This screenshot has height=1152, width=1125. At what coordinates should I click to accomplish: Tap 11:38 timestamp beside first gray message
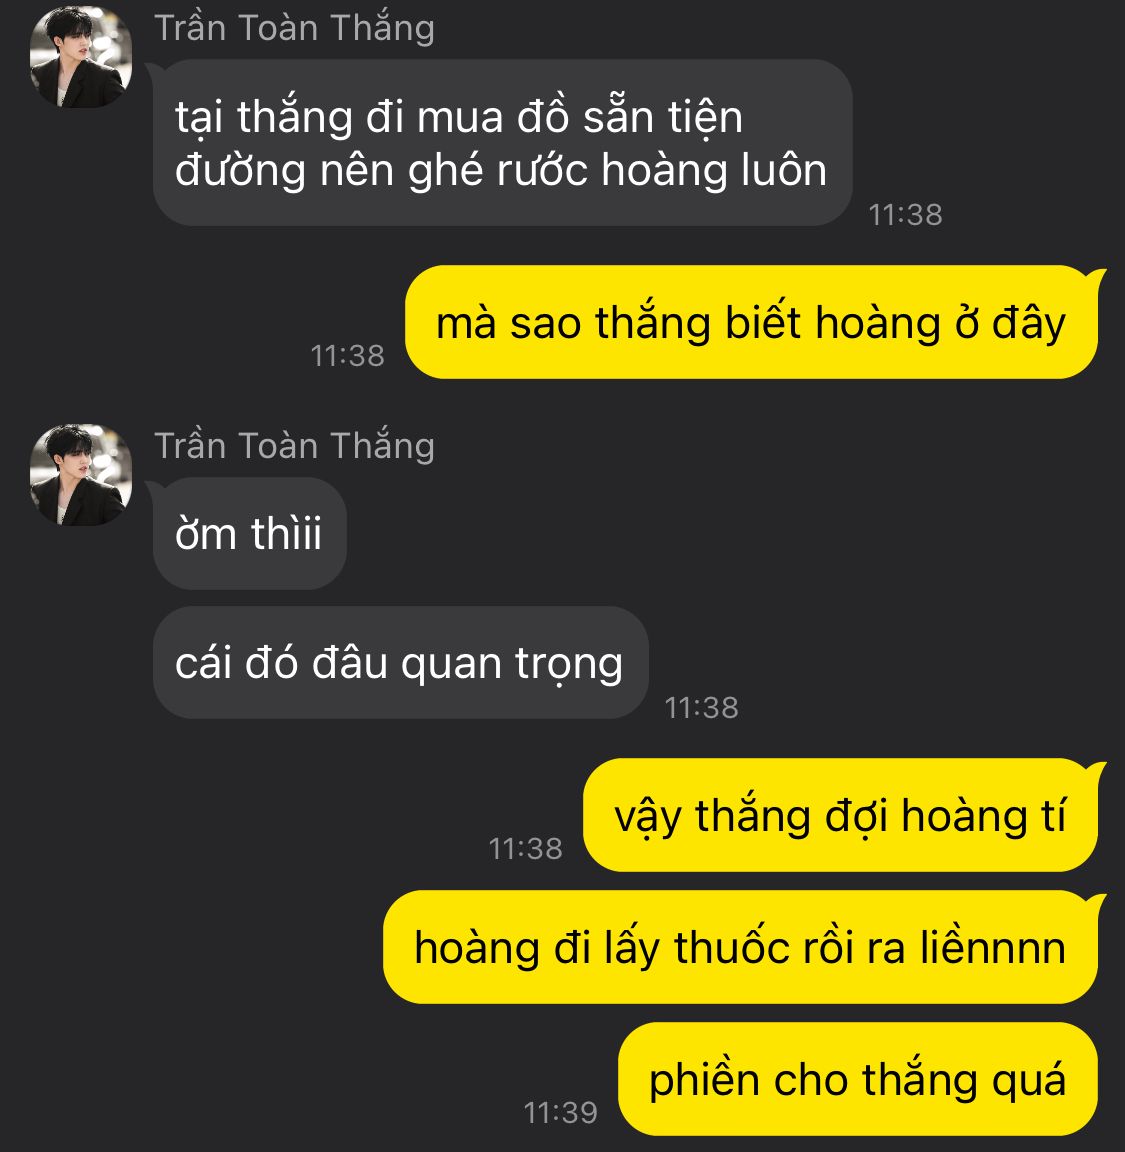(x=905, y=215)
